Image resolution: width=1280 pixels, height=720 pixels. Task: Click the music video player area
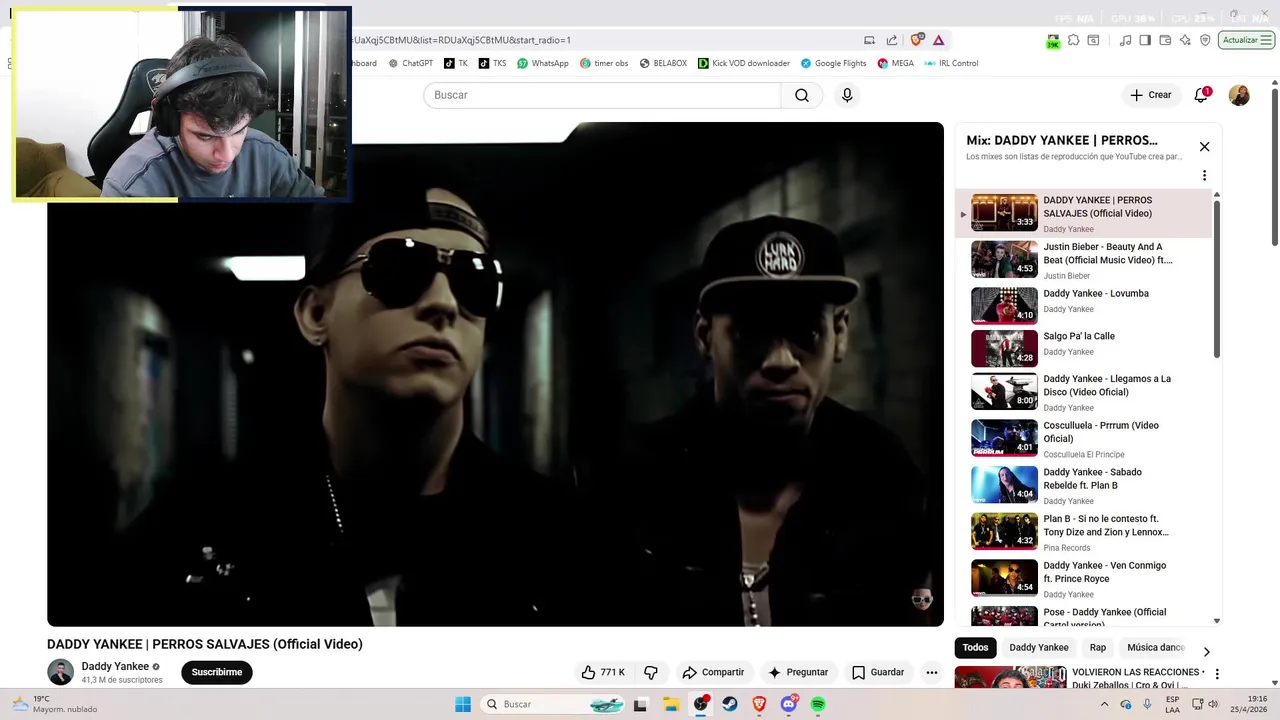(495, 374)
